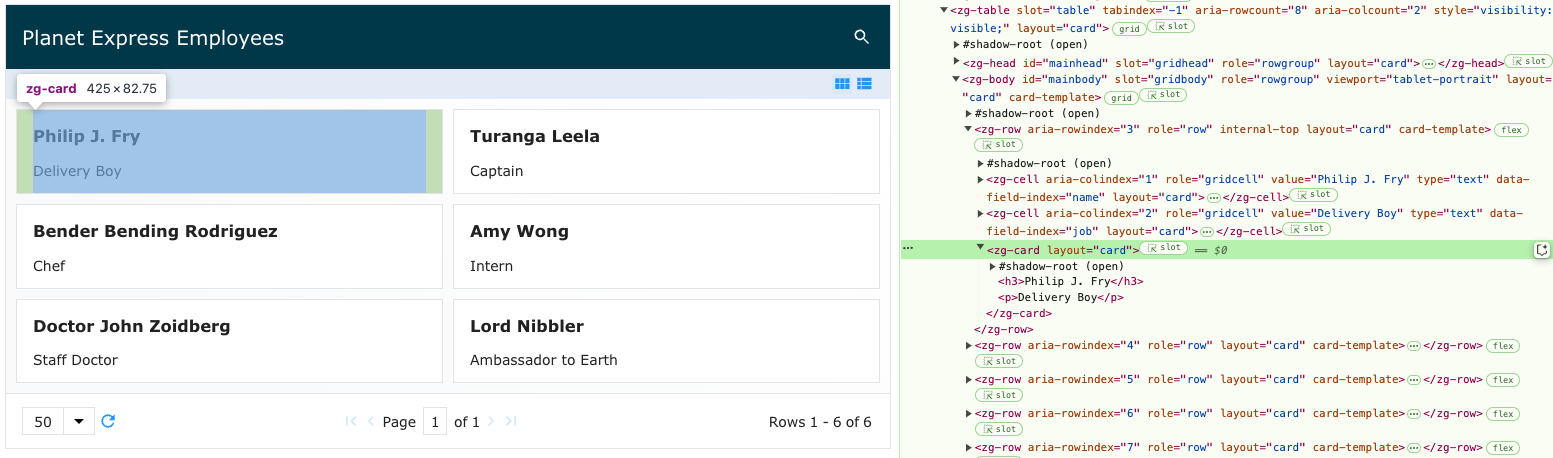Screen dimensions: 1553x458
Task: Reveal slot badge on zg-table element
Action: click(x=1173, y=28)
